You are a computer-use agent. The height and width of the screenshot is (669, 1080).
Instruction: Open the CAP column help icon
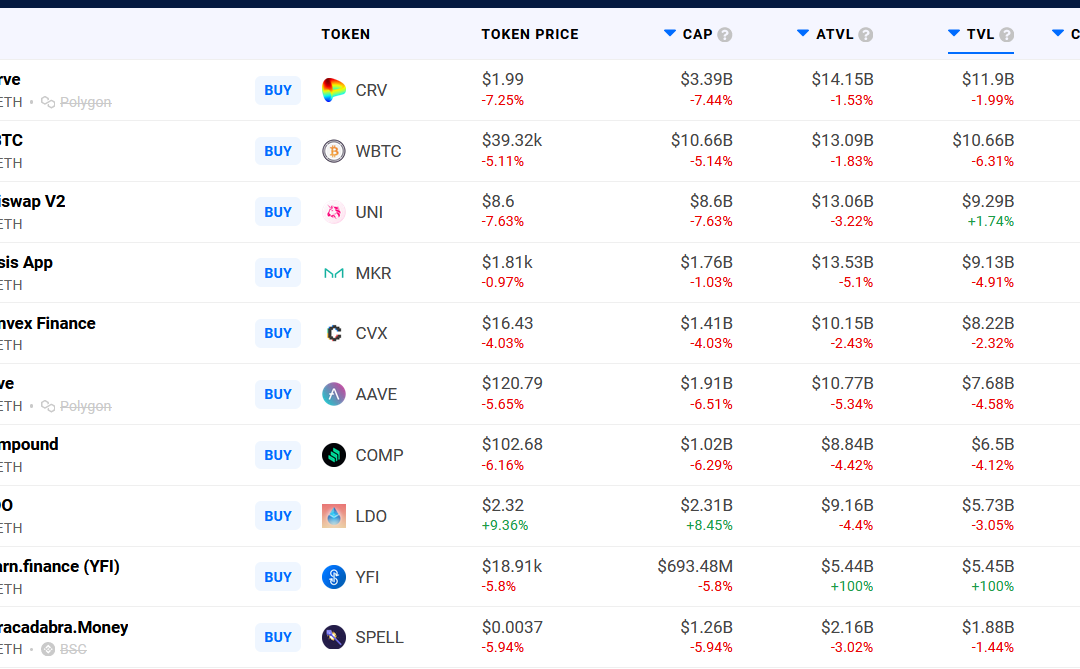pos(725,34)
